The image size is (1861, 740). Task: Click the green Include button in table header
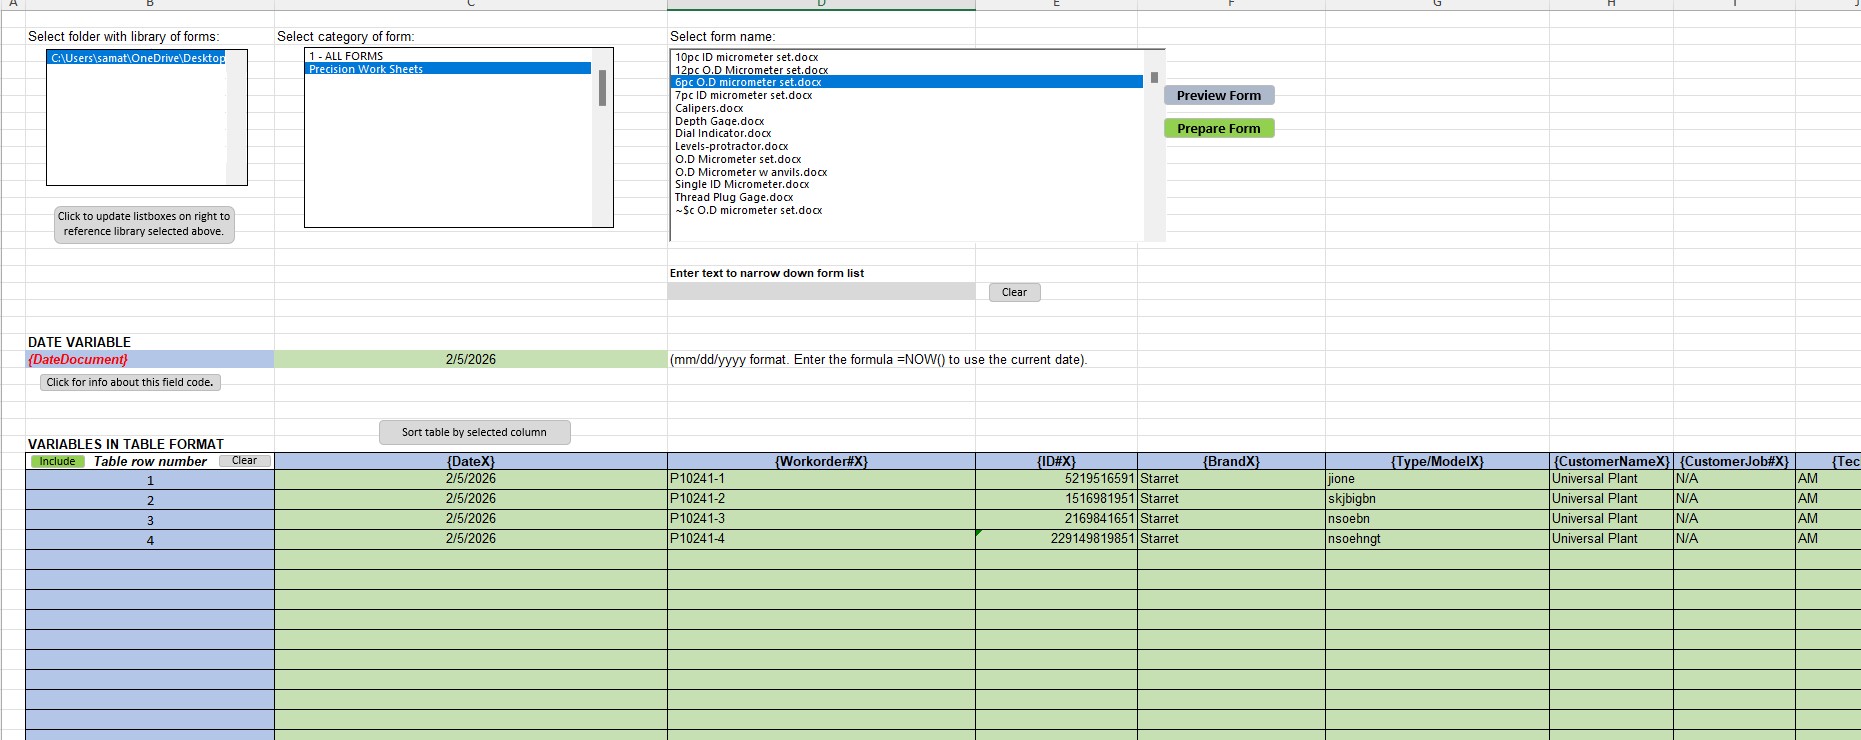click(58, 461)
